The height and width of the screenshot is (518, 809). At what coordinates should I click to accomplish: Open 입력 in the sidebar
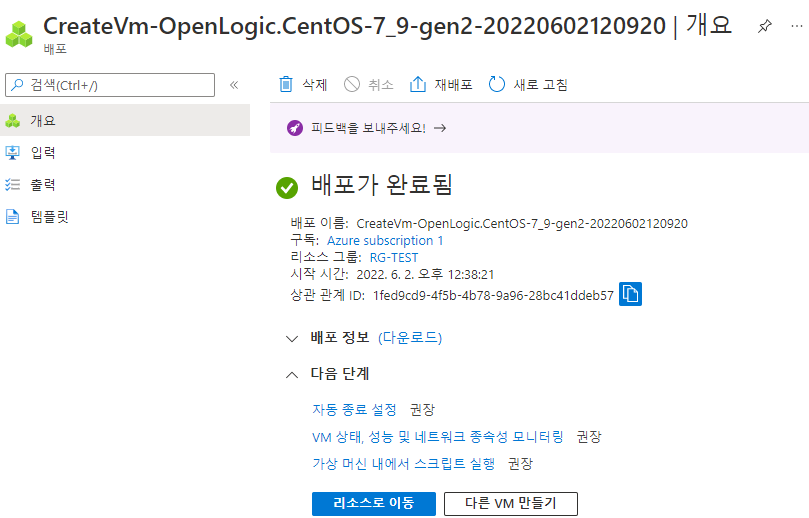(125, 153)
